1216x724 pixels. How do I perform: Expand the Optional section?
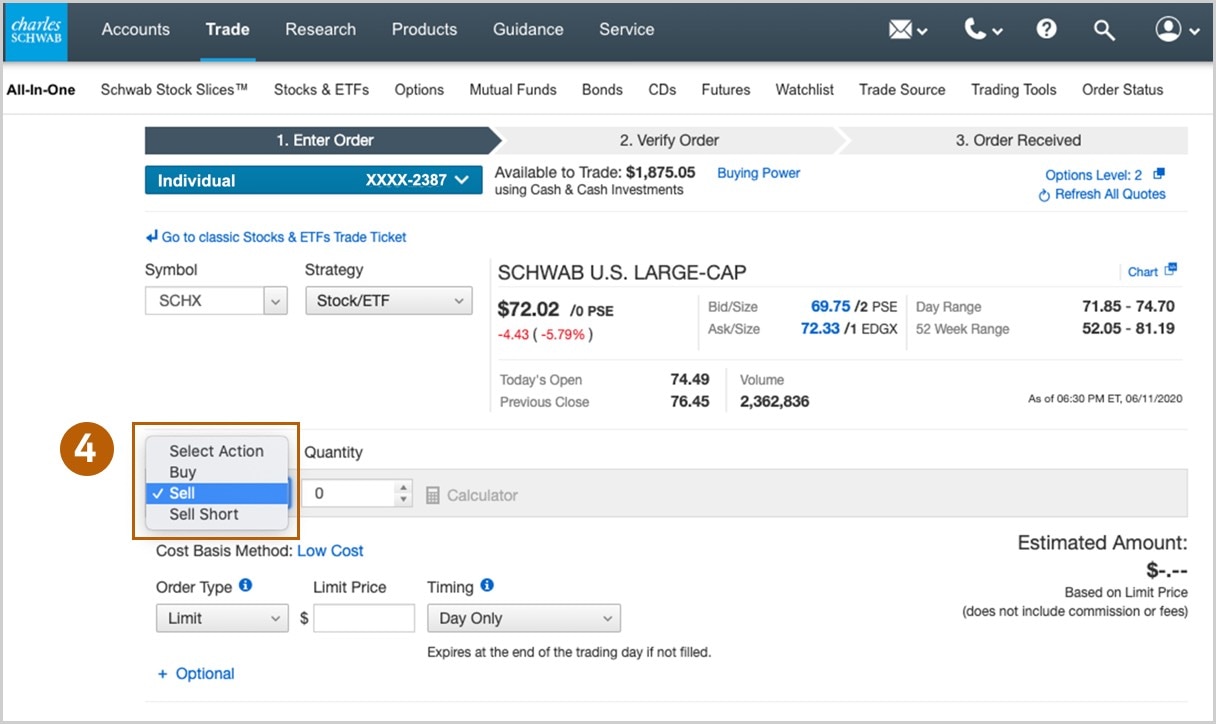pyautogui.click(x=196, y=674)
